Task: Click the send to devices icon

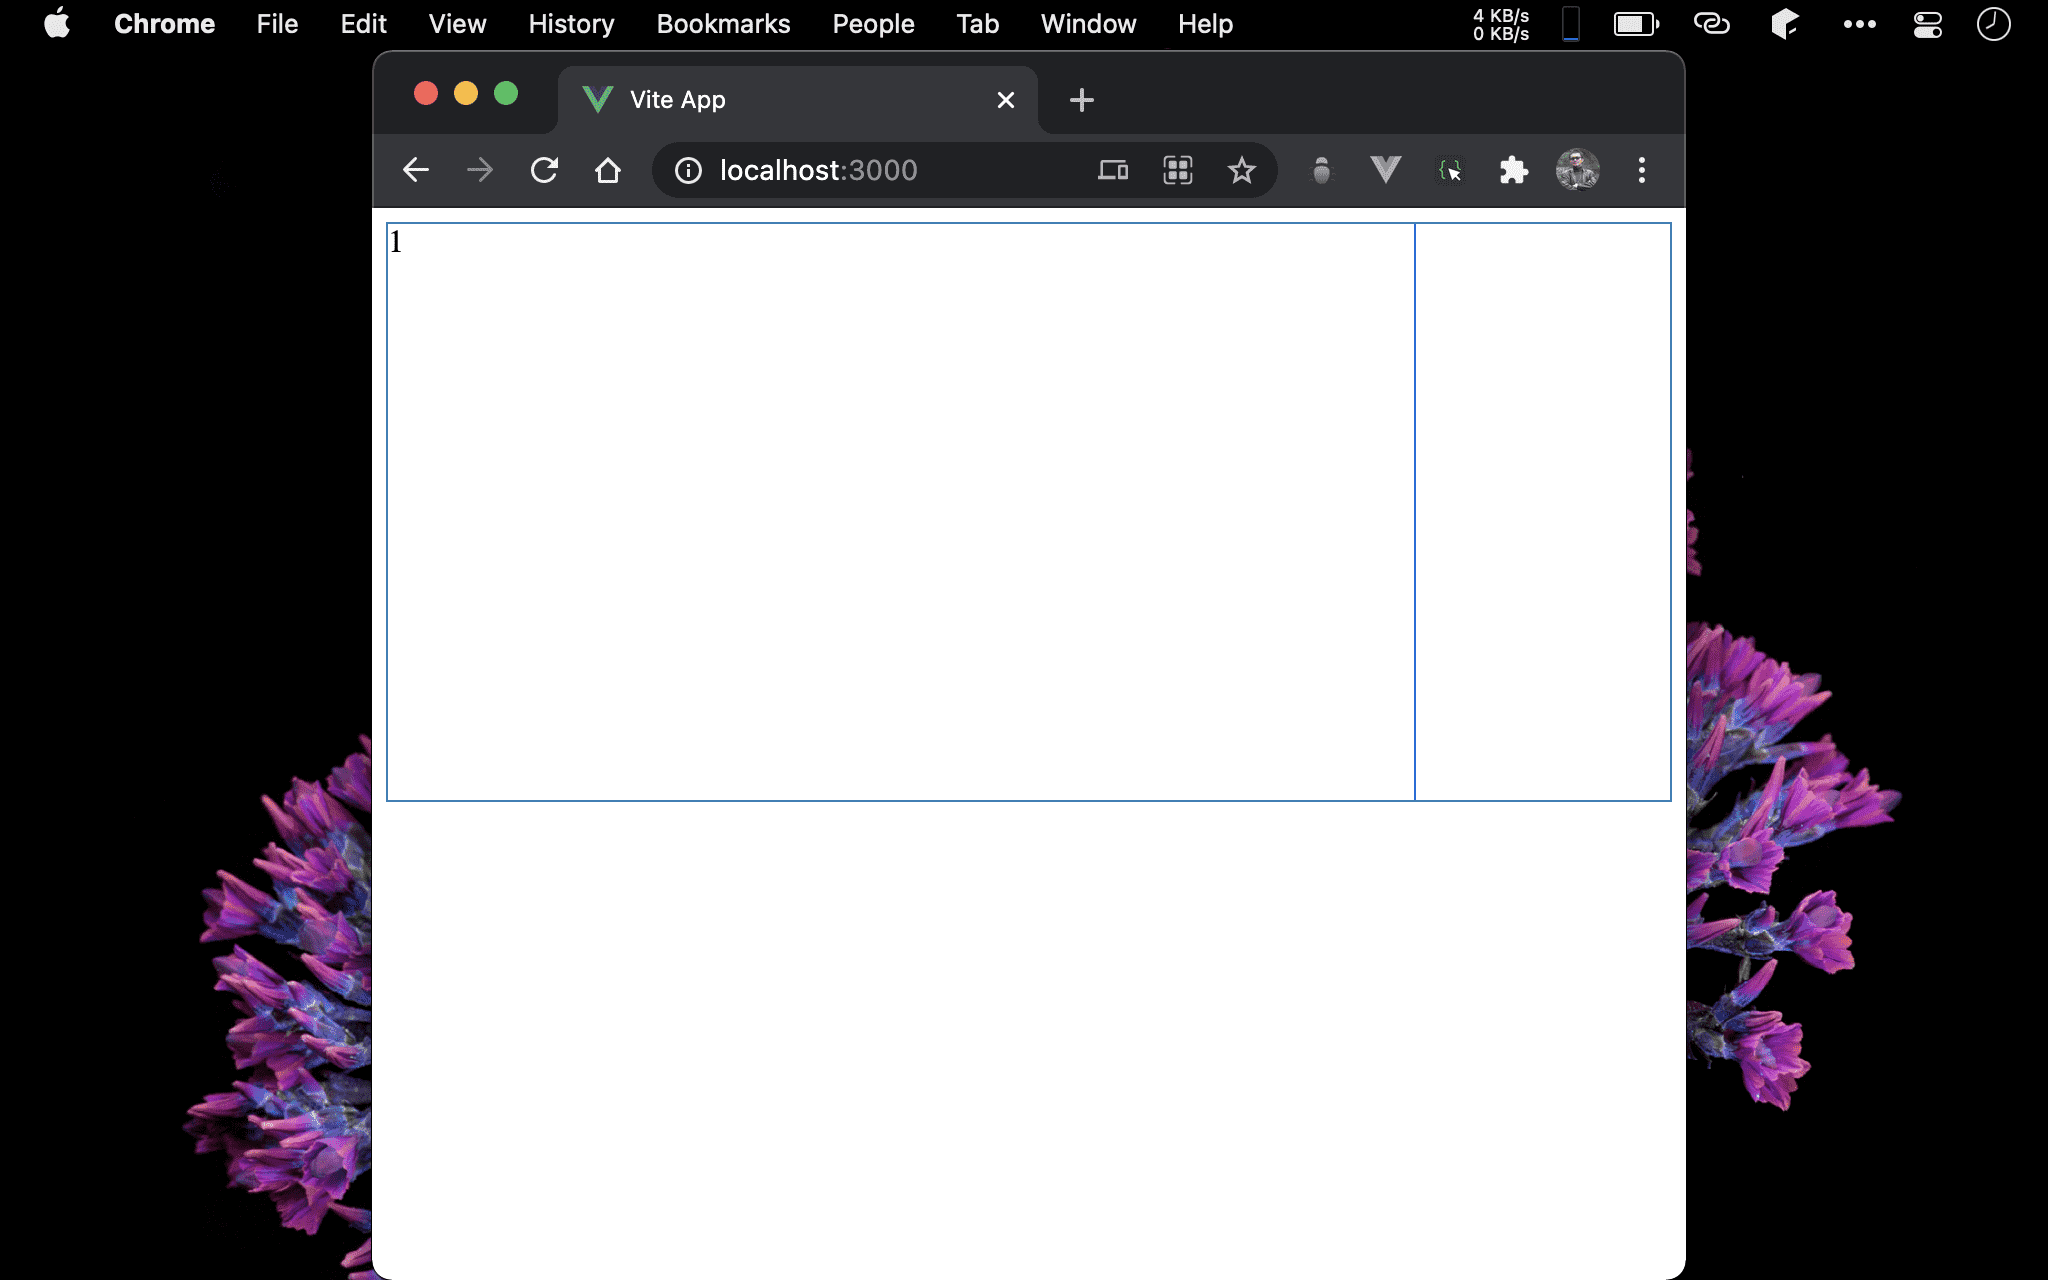Action: [x=1112, y=170]
